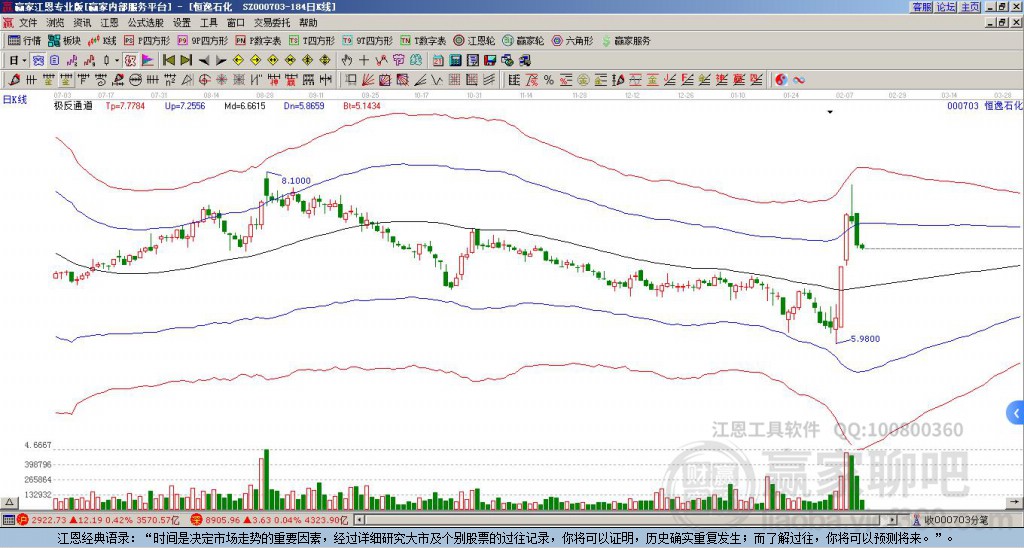Viewport: 1024px width, 548px height.
Task: Expand the blue side panel chevron
Action: click(1016, 413)
